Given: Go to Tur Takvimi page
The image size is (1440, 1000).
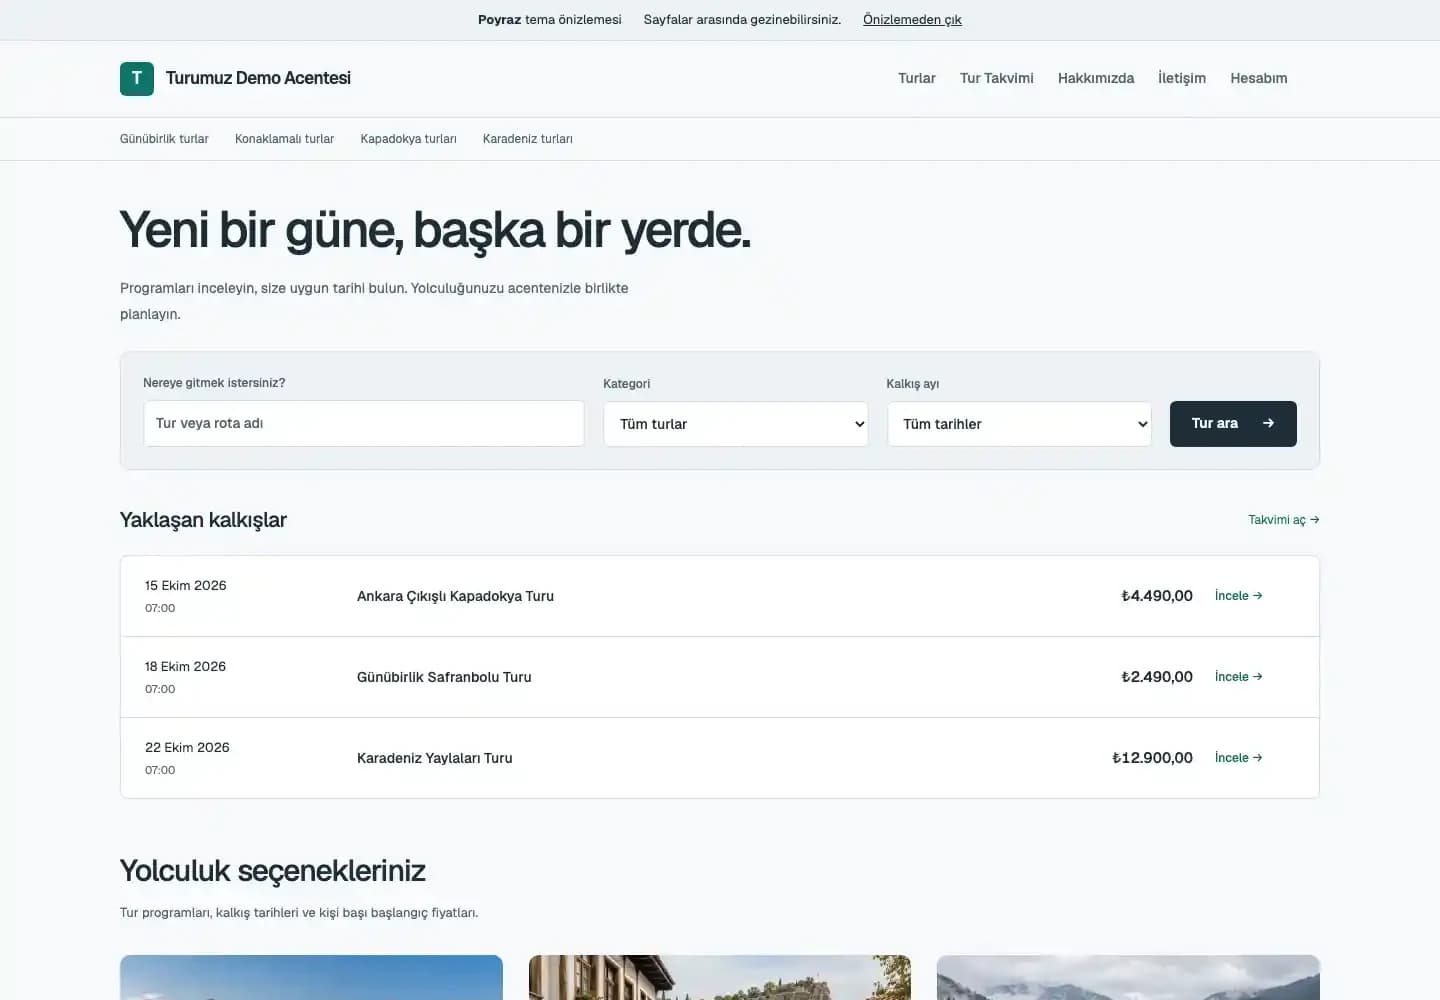Looking at the screenshot, I should tap(997, 78).
